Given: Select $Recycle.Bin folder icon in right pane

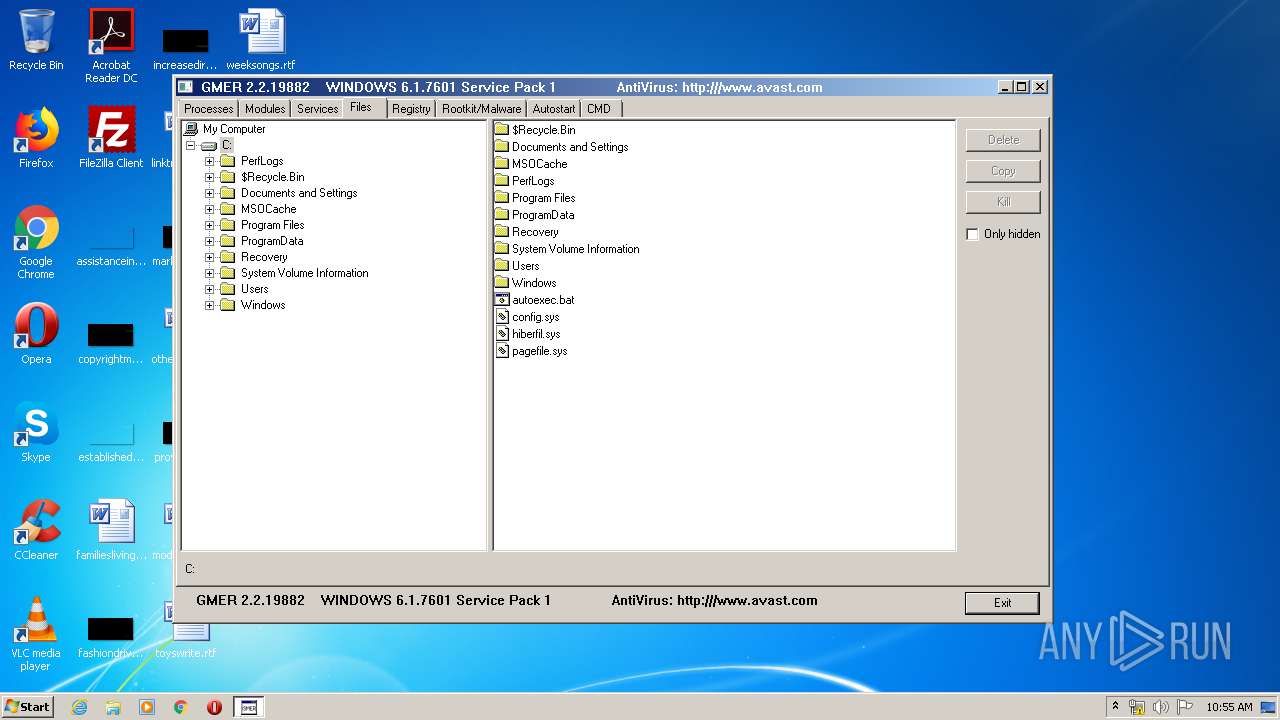Looking at the screenshot, I should 502,130.
